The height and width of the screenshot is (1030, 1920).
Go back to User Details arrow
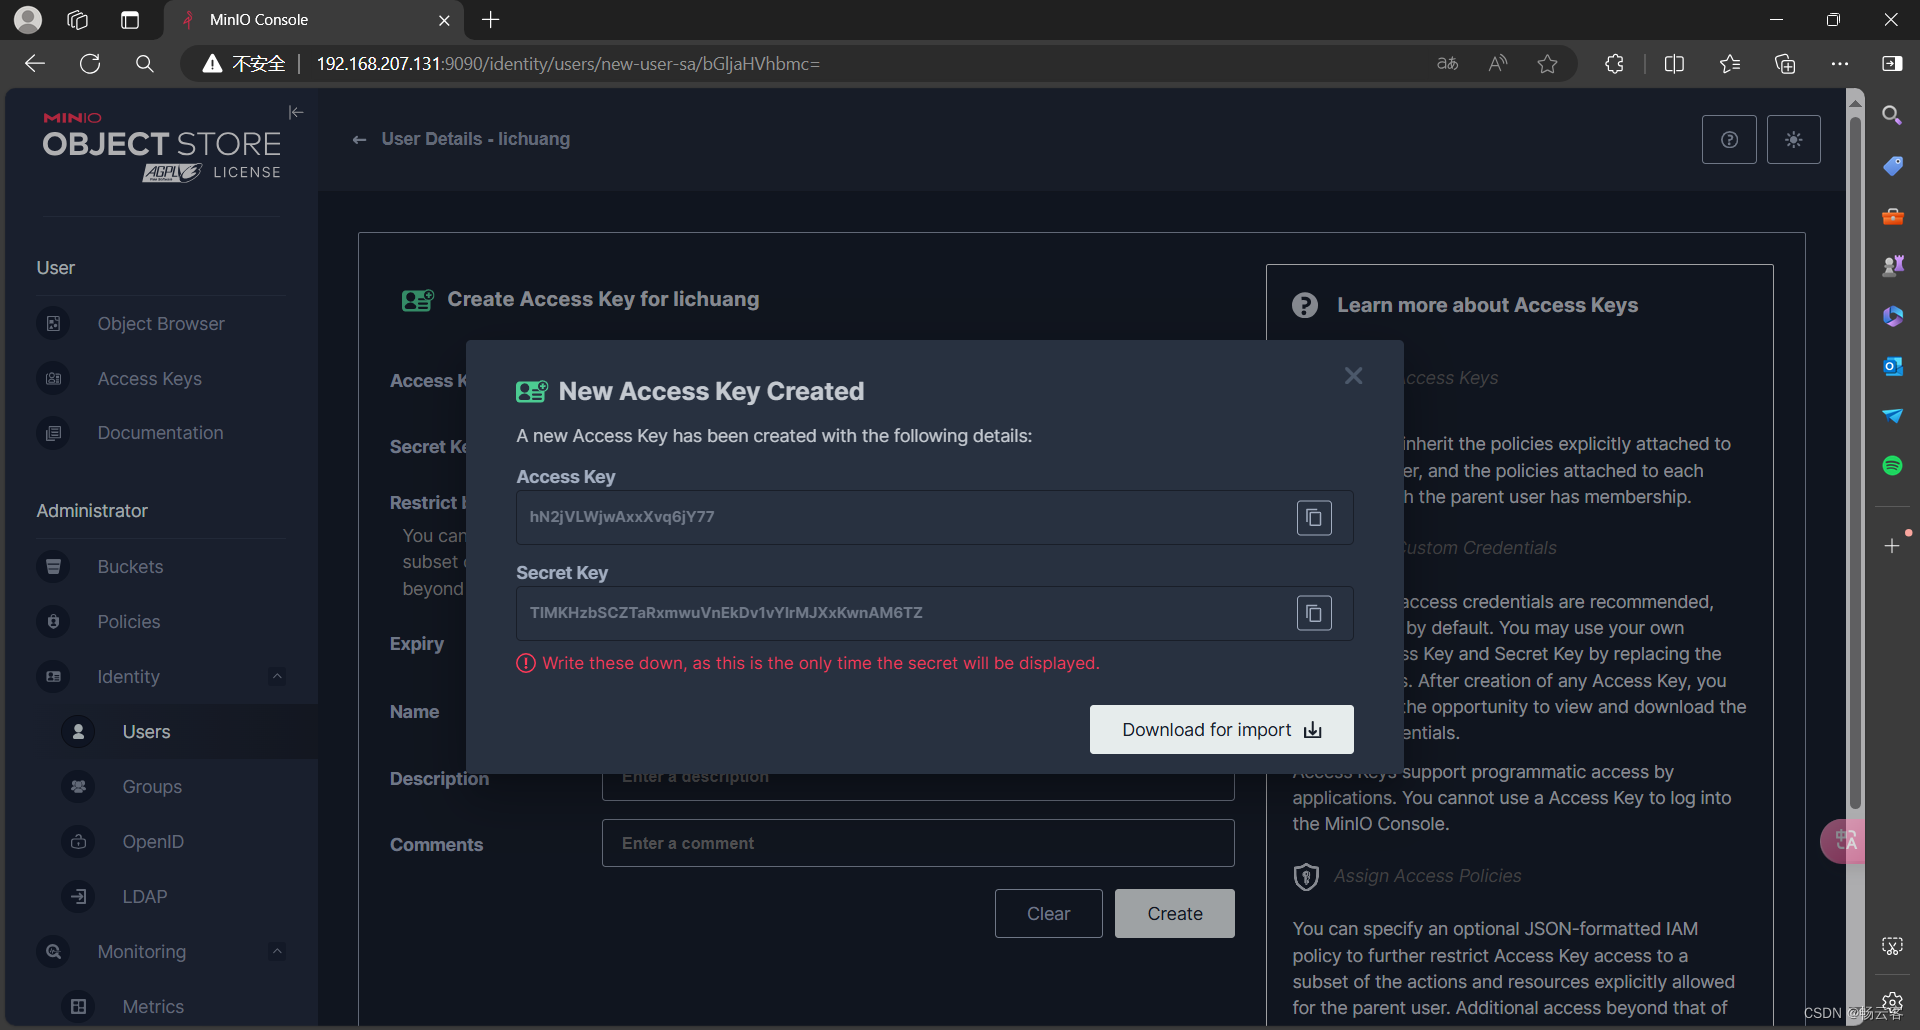point(359,140)
